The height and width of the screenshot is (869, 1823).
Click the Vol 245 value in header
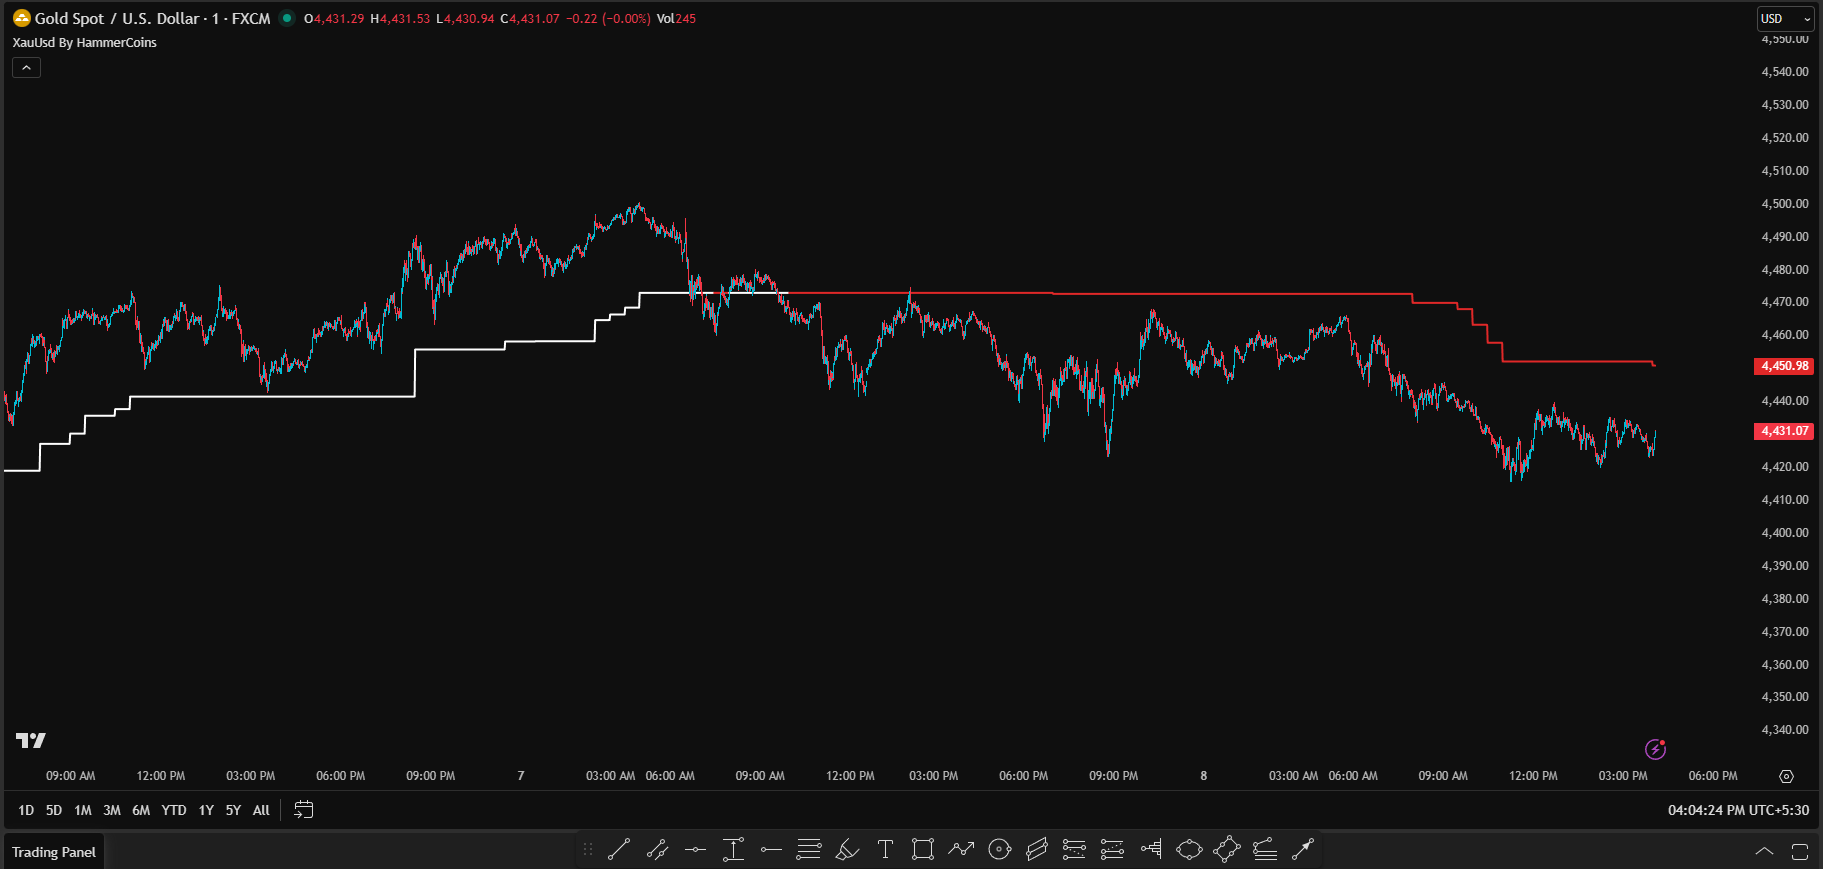pos(676,19)
